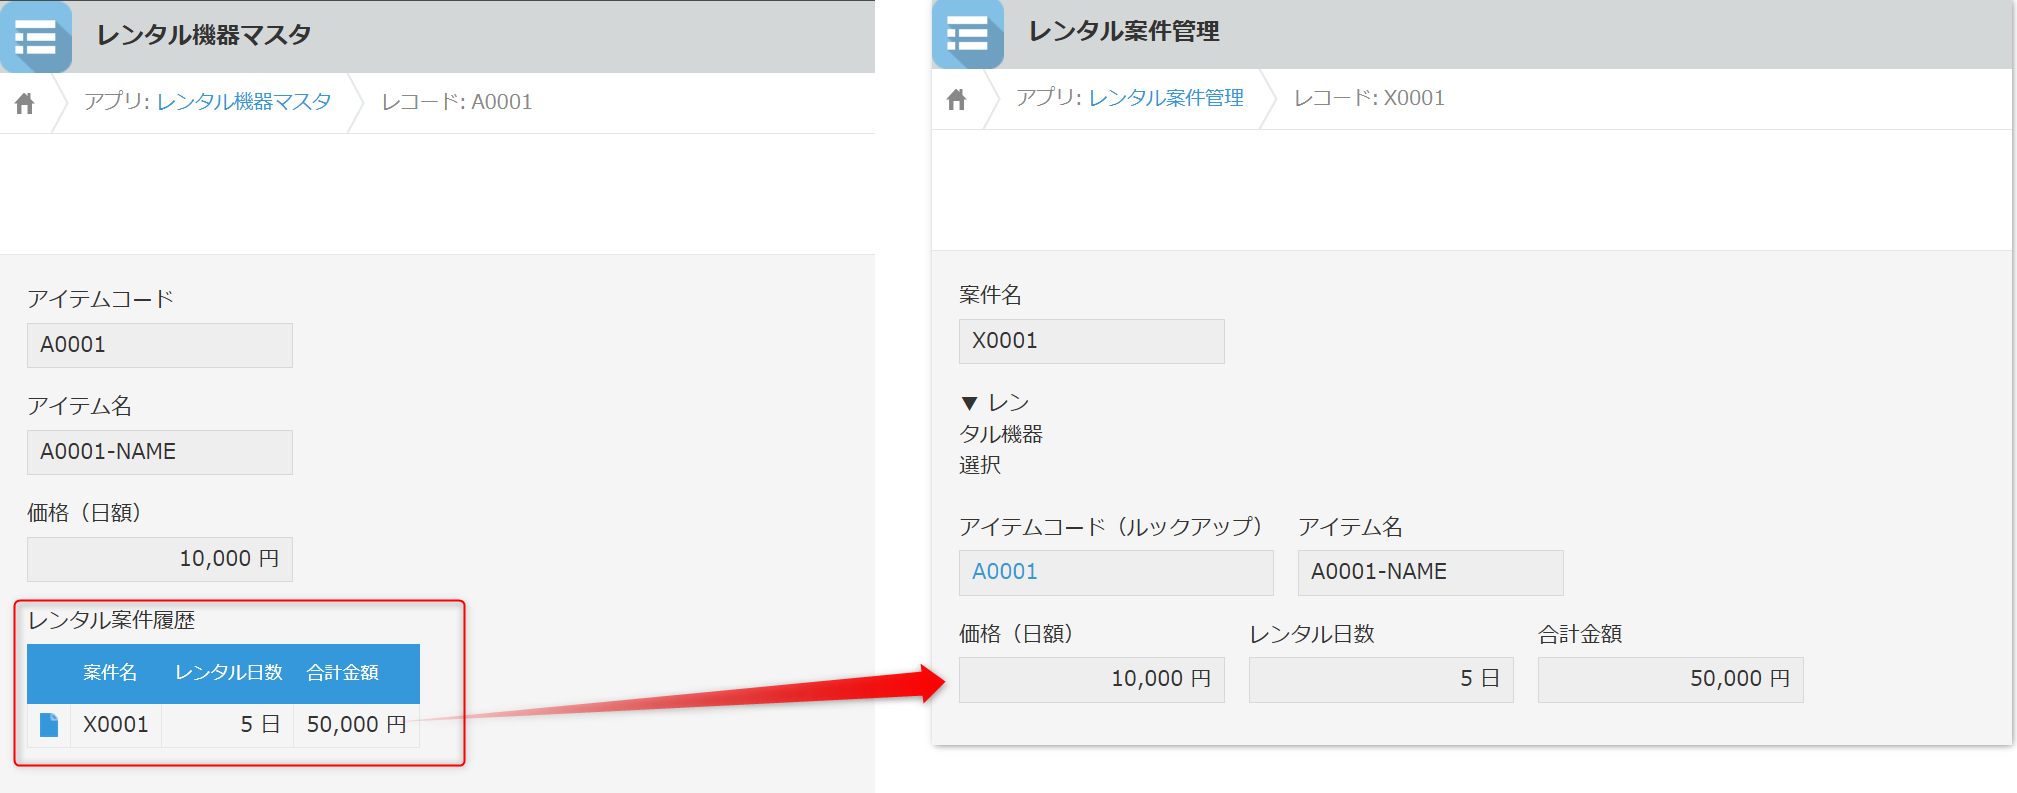Image resolution: width=2017 pixels, height=793 pixels.
Task: Click the レコード: X0001 breadcrumb item
Action: point(1369,98)
